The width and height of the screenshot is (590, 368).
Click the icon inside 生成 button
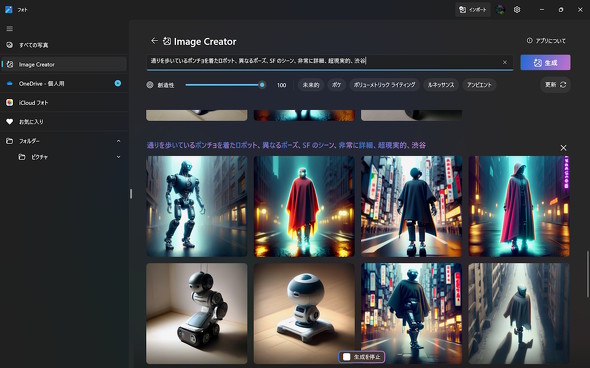coord(538,63)
